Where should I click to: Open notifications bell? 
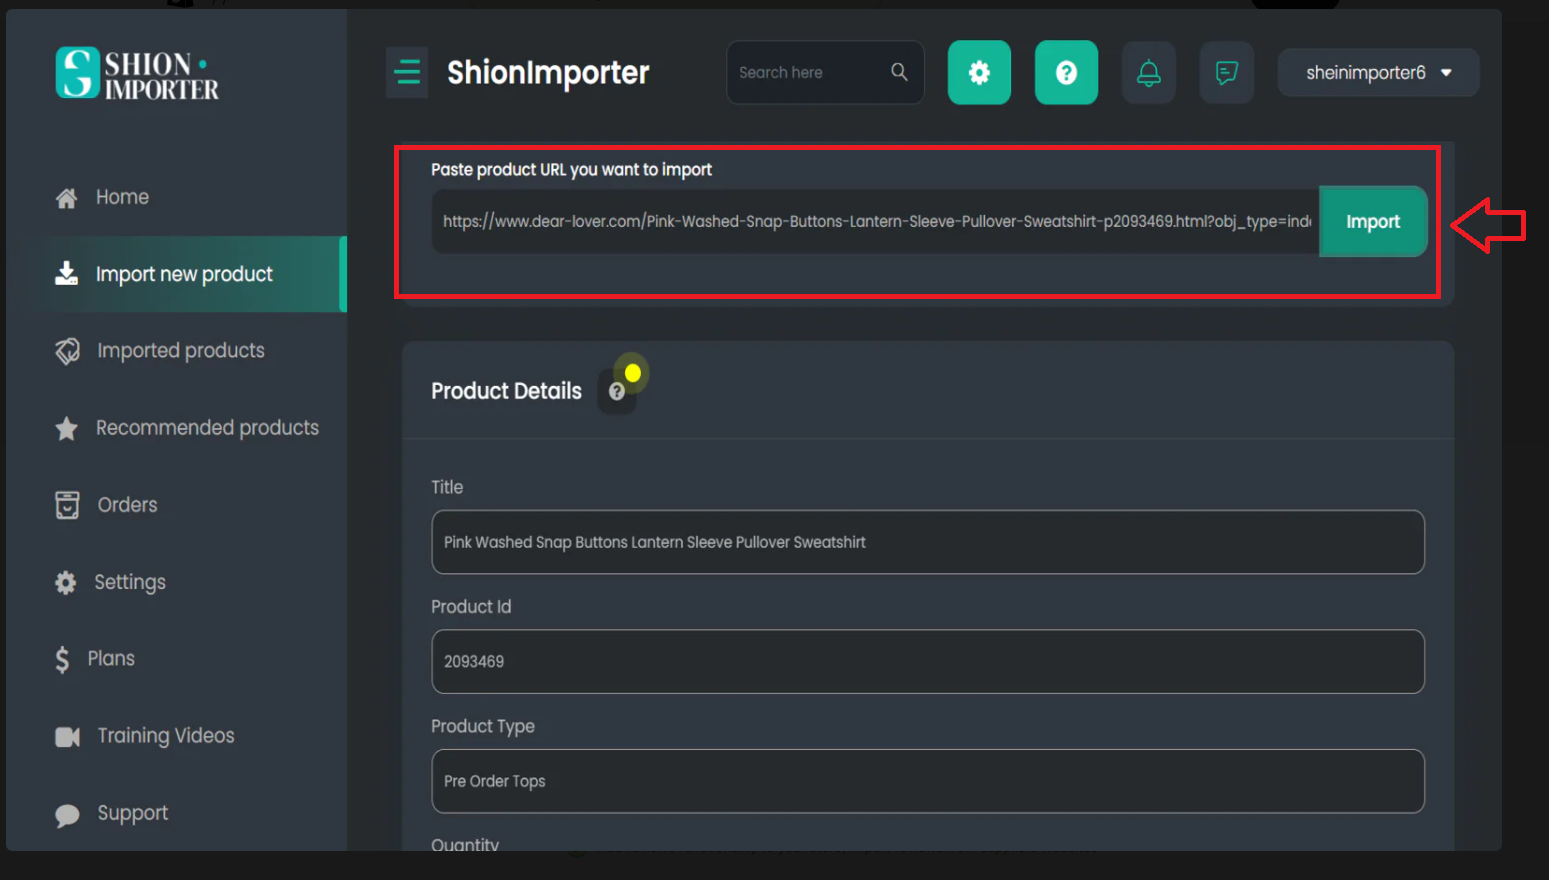point(1149,72)
